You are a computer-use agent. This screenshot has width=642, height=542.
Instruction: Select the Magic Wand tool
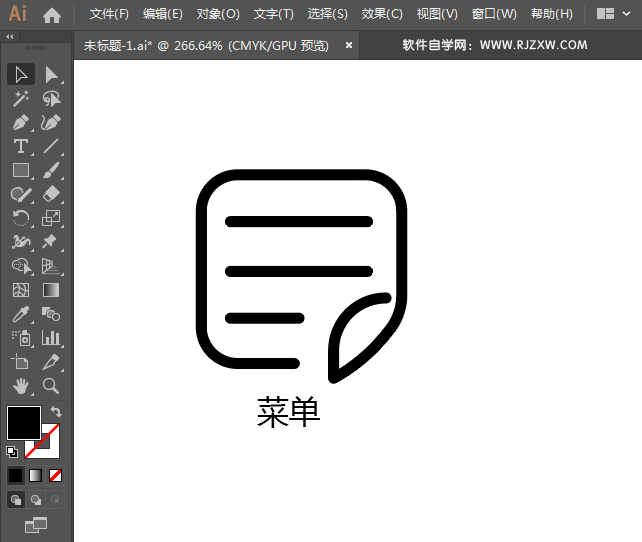[20, 98]
